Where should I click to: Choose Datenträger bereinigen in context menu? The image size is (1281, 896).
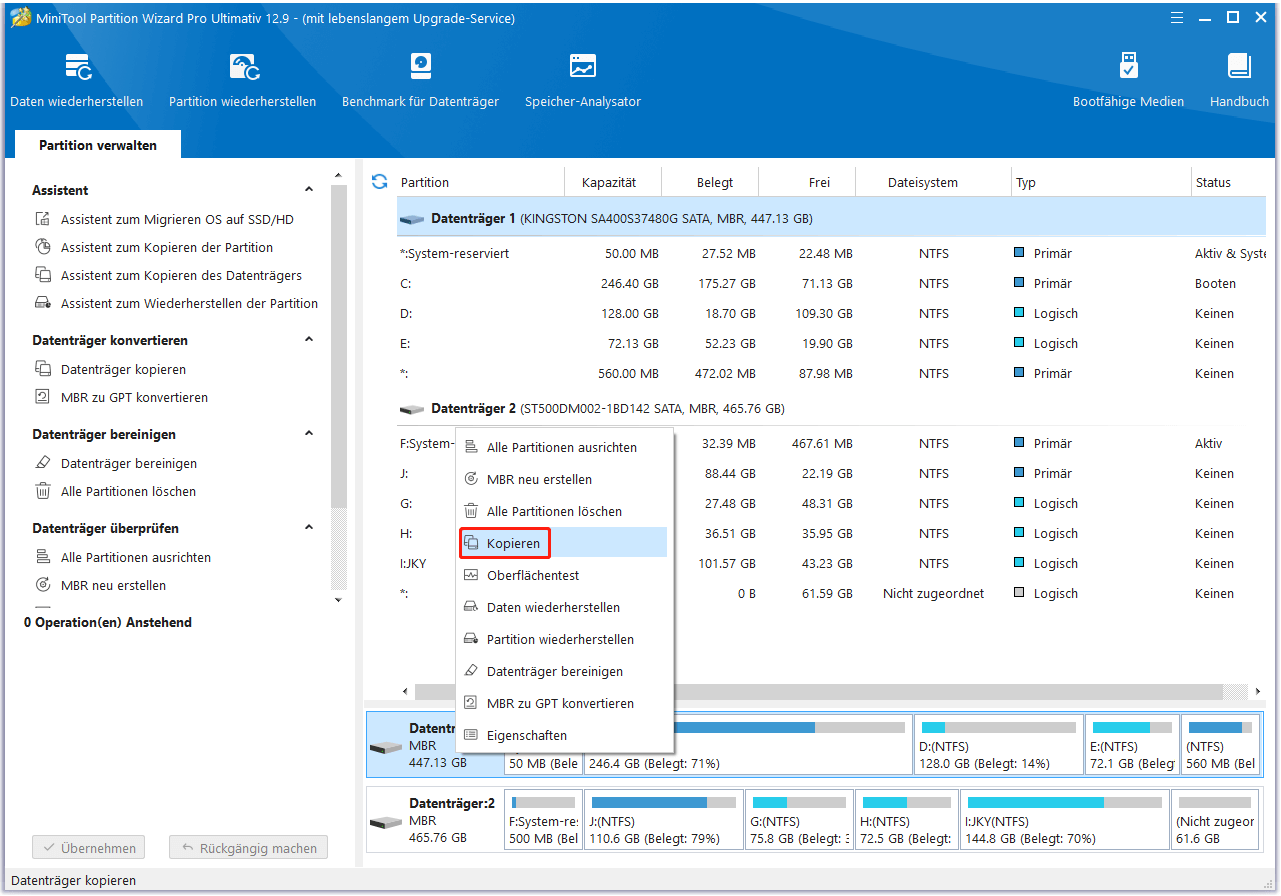[x=563, y=671]
